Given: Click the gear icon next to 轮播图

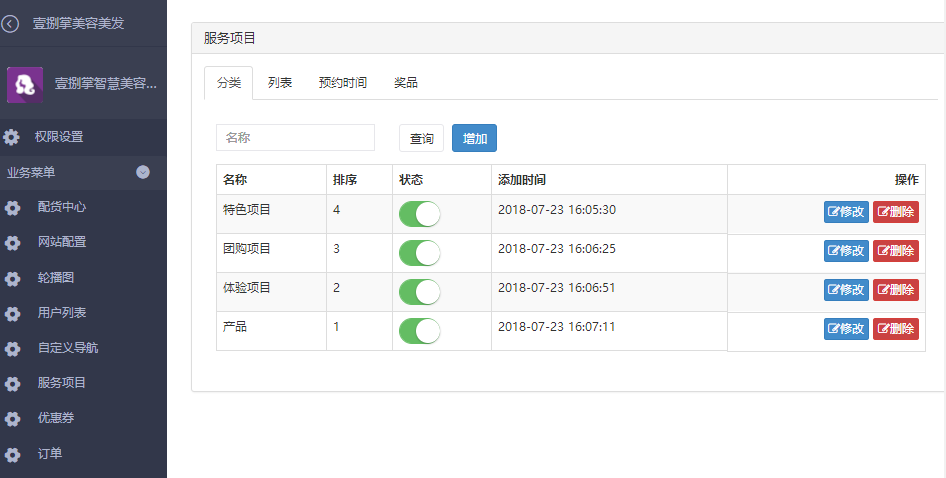Looking at the screenshot, I should [x=13, y=279].
